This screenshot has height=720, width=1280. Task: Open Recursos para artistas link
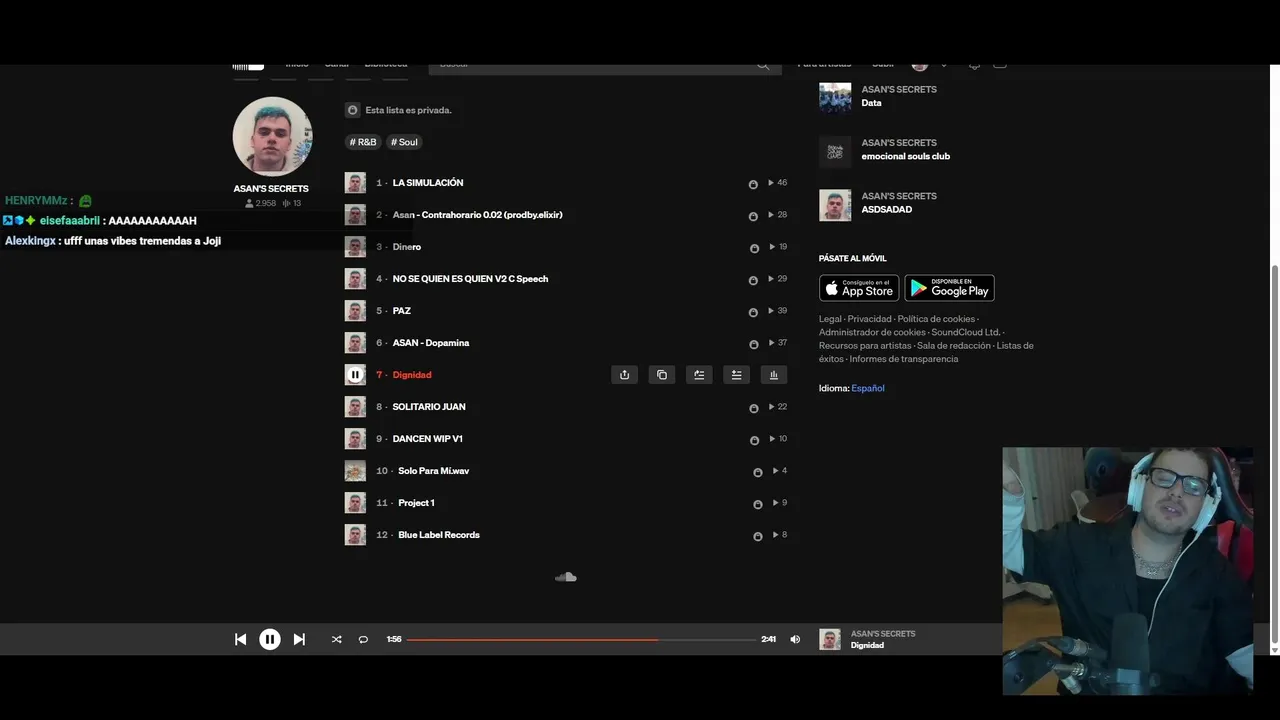(x=865, y=346)
